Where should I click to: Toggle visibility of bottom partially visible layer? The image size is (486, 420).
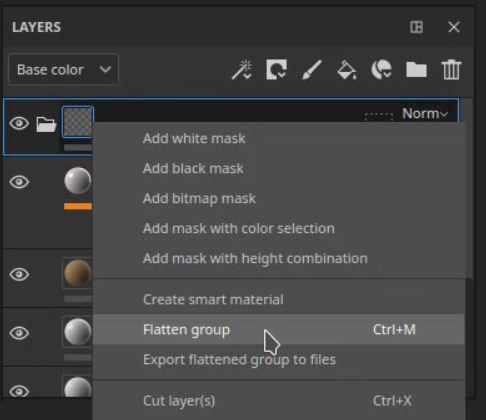(x=19, y=391)
